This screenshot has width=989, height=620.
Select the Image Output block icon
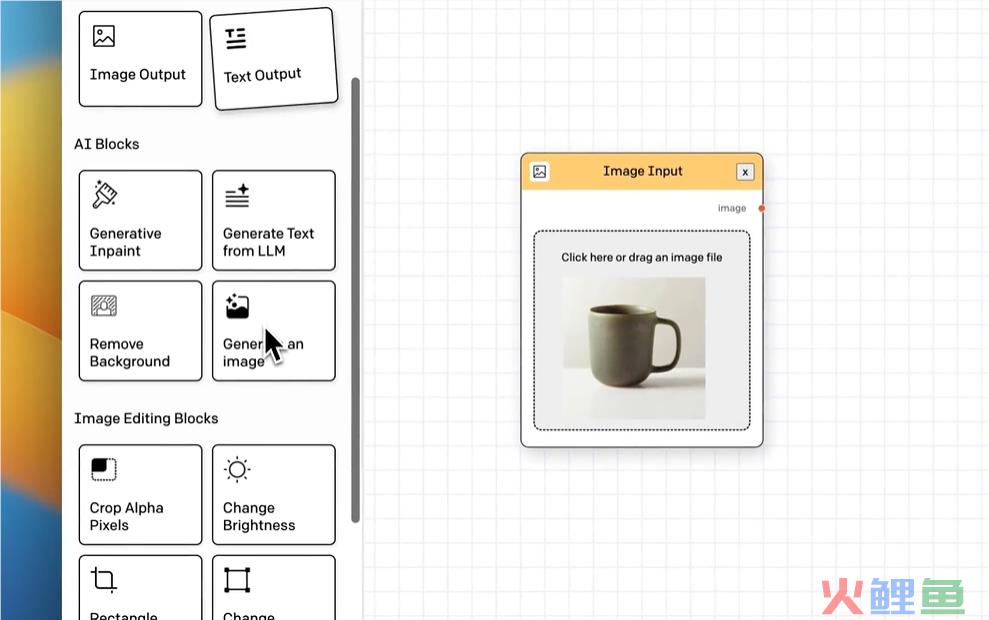coord(103,36)
